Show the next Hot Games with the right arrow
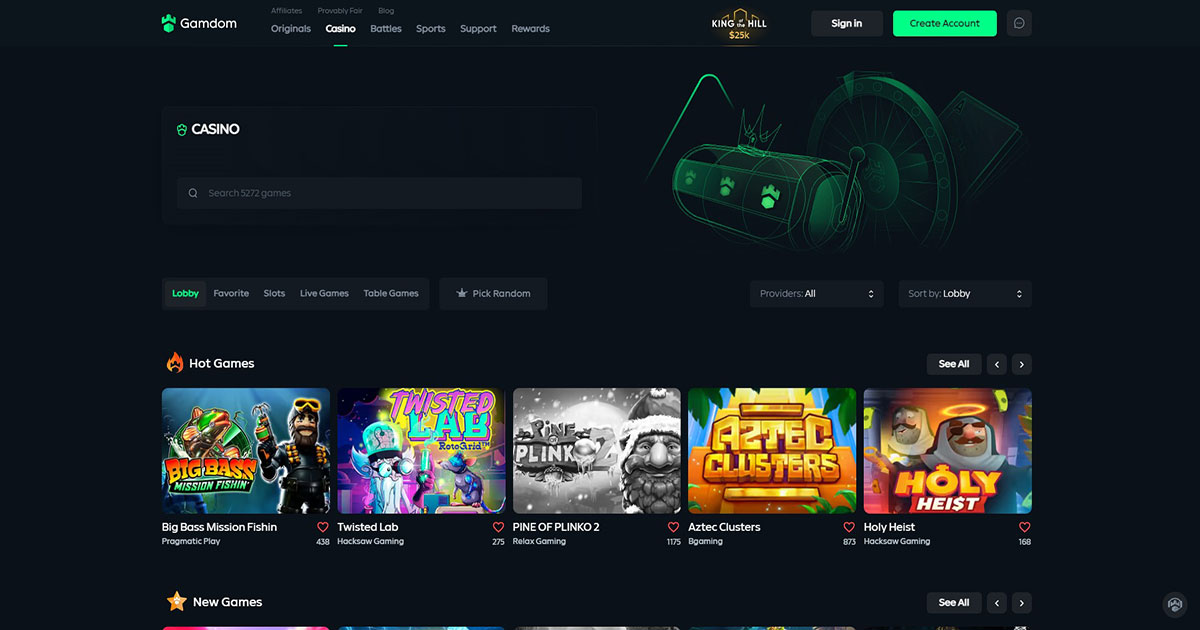This screenshot has height=630, width=1200. tap(1021, 364)
